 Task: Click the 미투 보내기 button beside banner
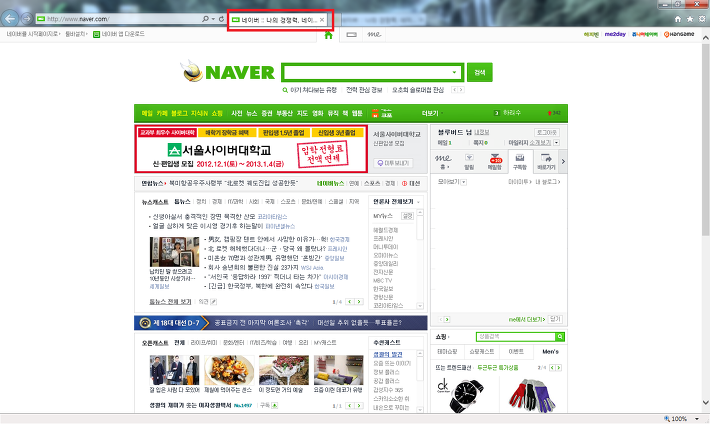tap(393, 163)
